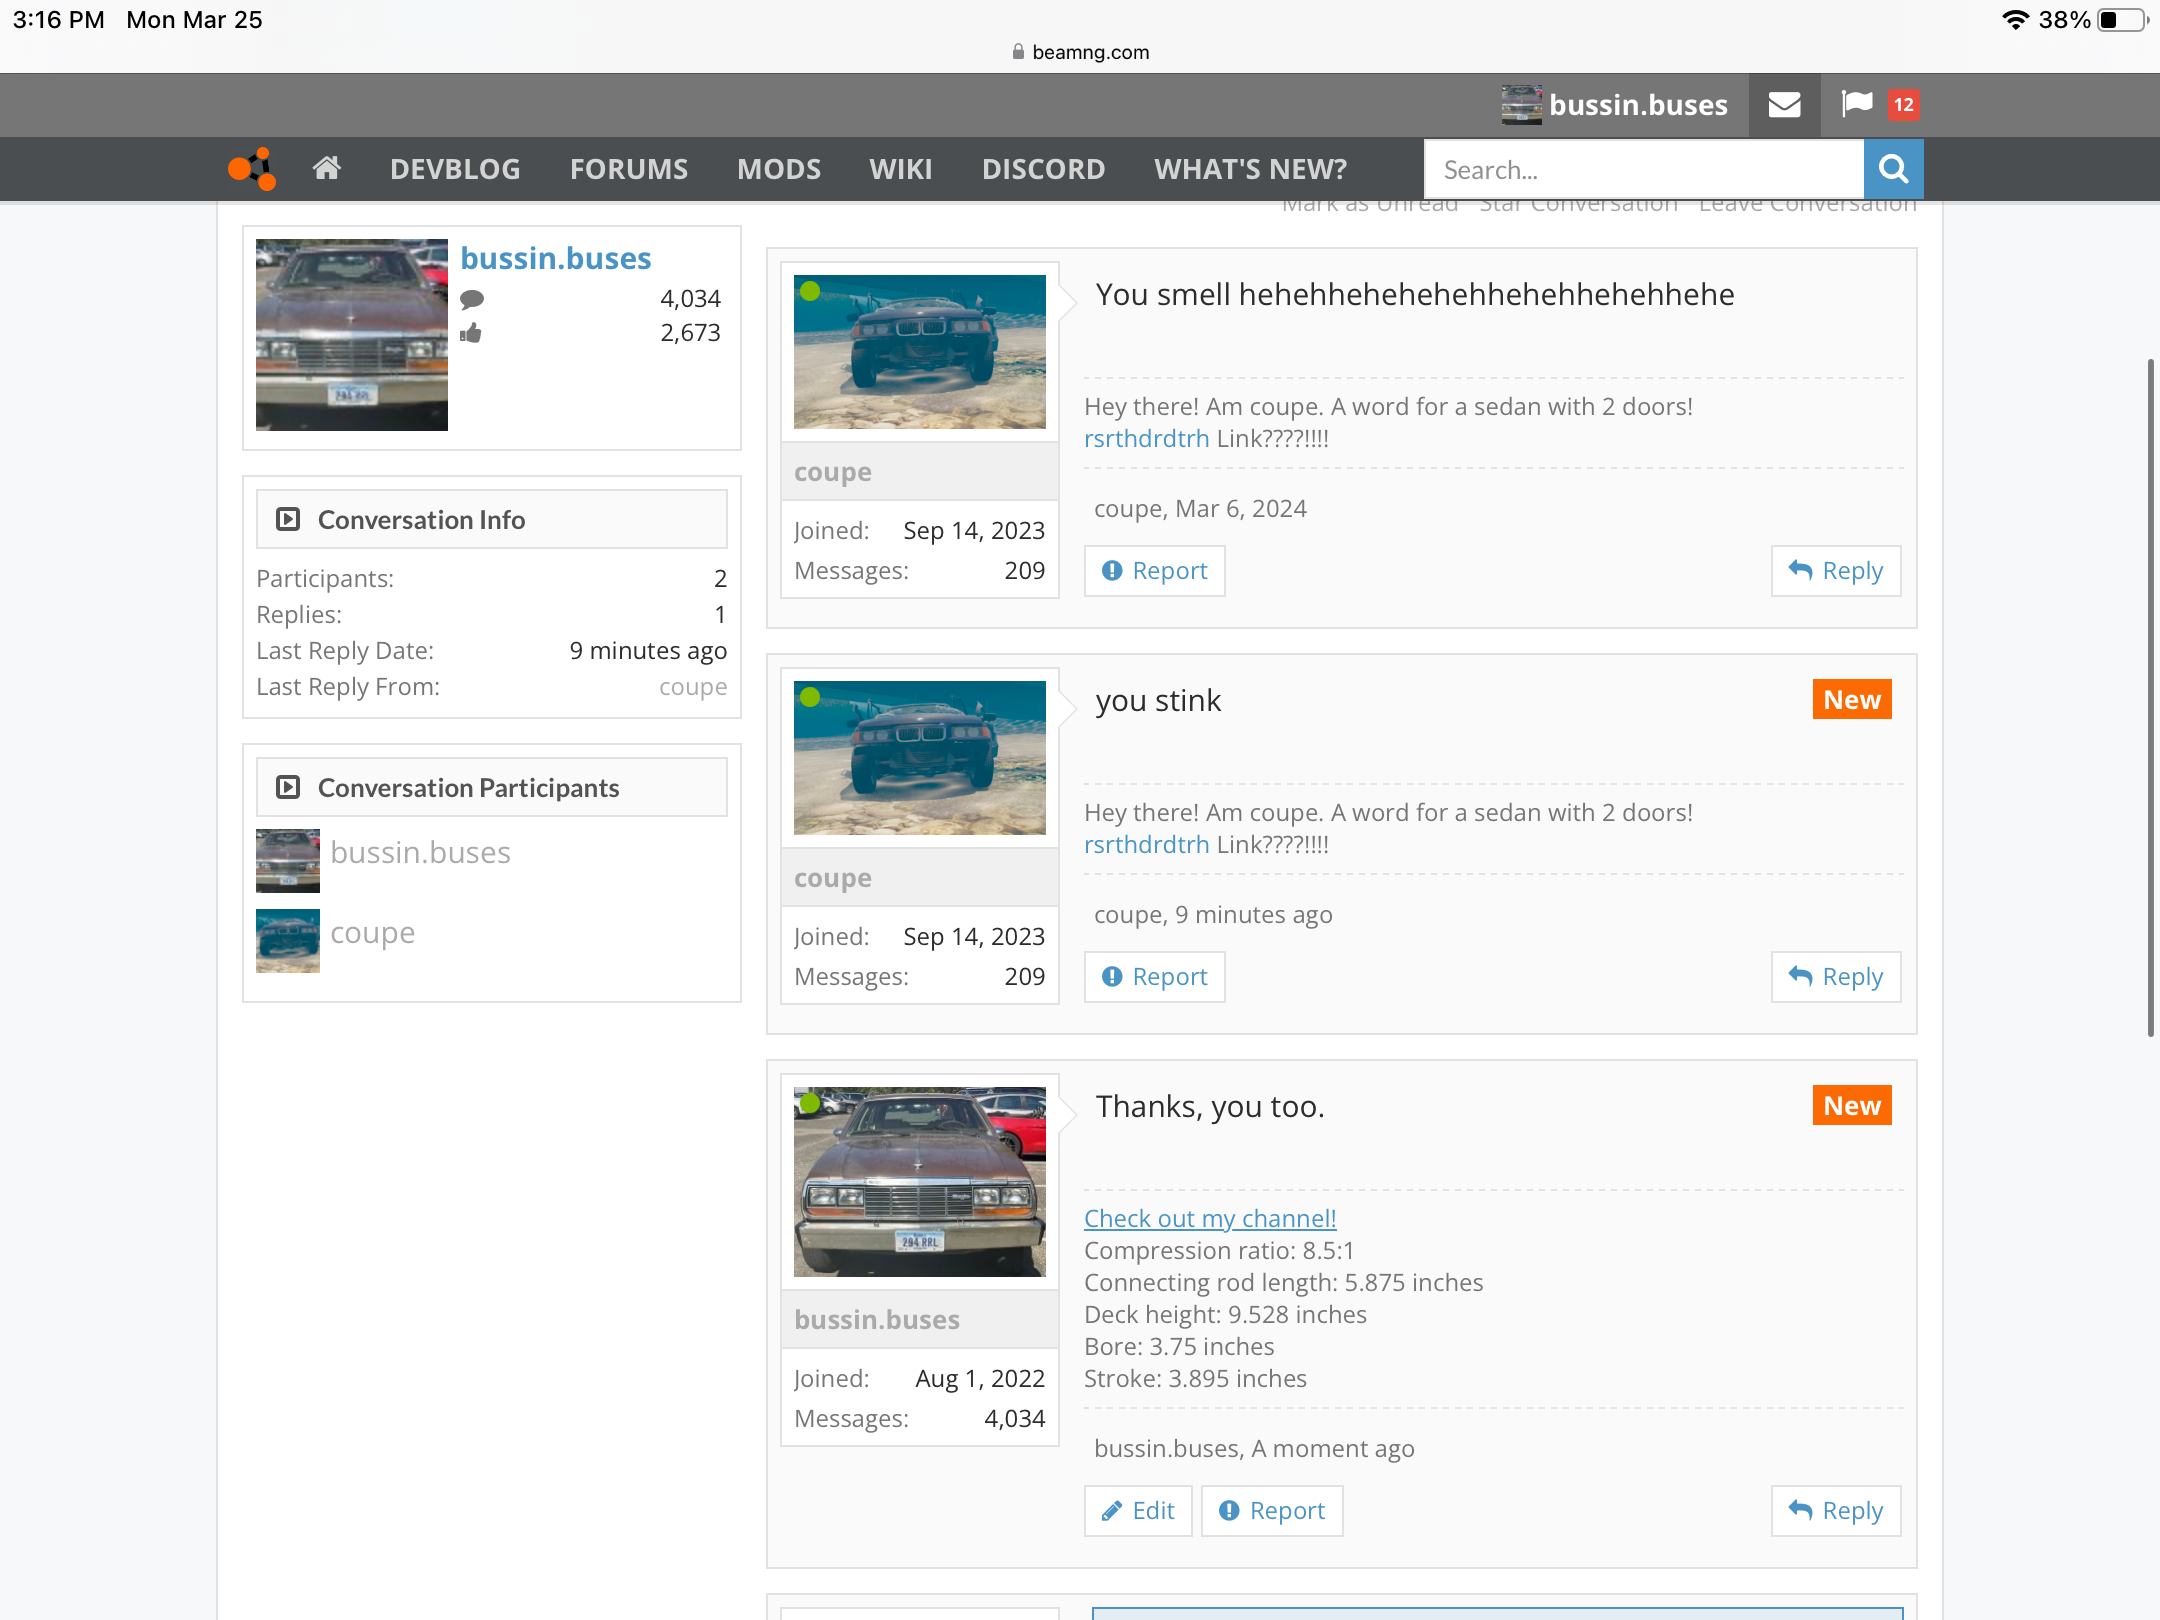The width and height of the screenshot is (2160, 1620).
Task: Open the DEVBLOG menu item
Action: (455, 169)
